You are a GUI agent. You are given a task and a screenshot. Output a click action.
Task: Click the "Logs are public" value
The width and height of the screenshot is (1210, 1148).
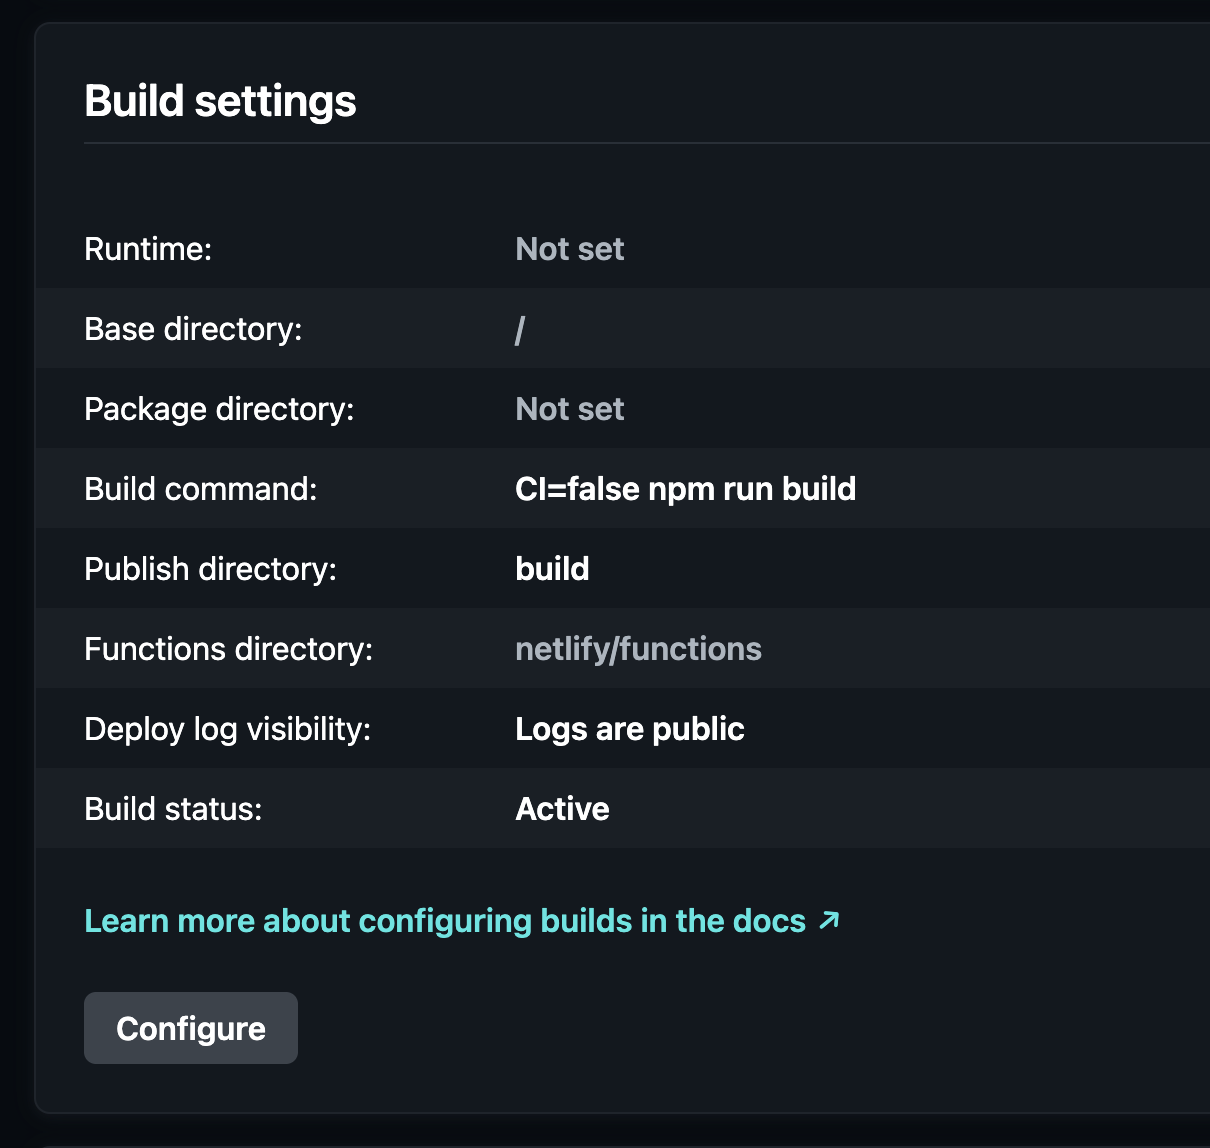[629, 729]
